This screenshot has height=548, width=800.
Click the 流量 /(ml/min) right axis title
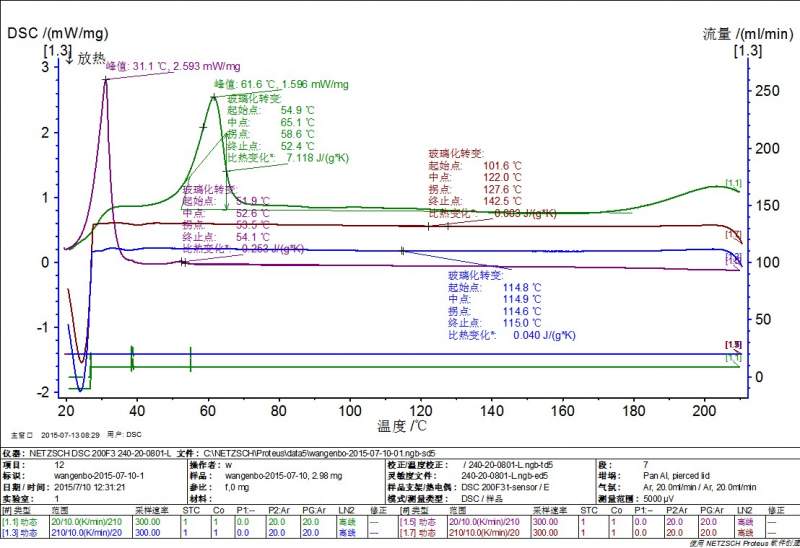tap(748, 34)
